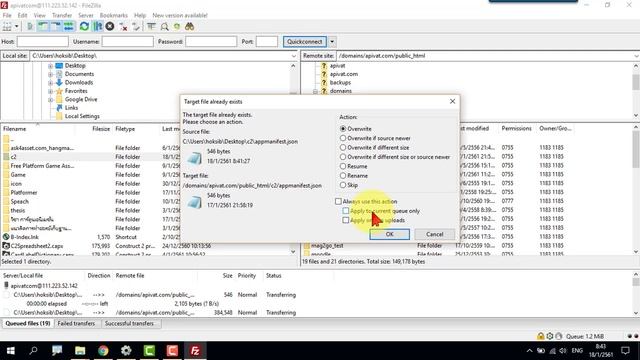Screen dimensions: 640x360
Task: Open the Edit menu
Action: (x=22, y=15)
